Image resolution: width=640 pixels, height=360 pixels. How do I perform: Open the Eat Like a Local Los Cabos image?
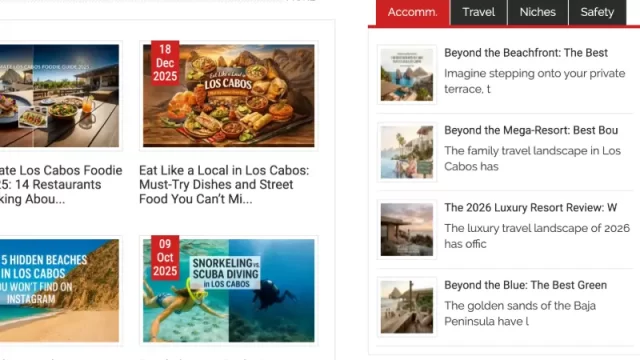pyautogui.click(x=229, y=96)
